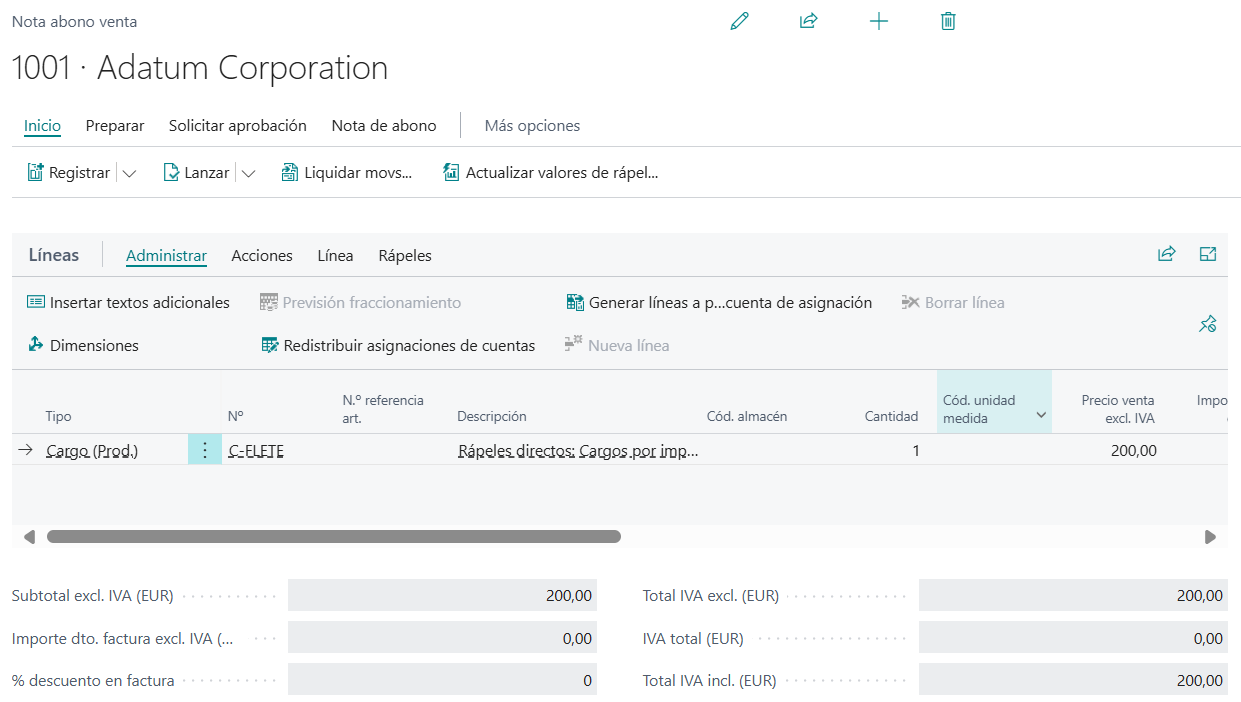Click the Descripción column header
Screen dimensions: 1241x702
coord(492,416)
